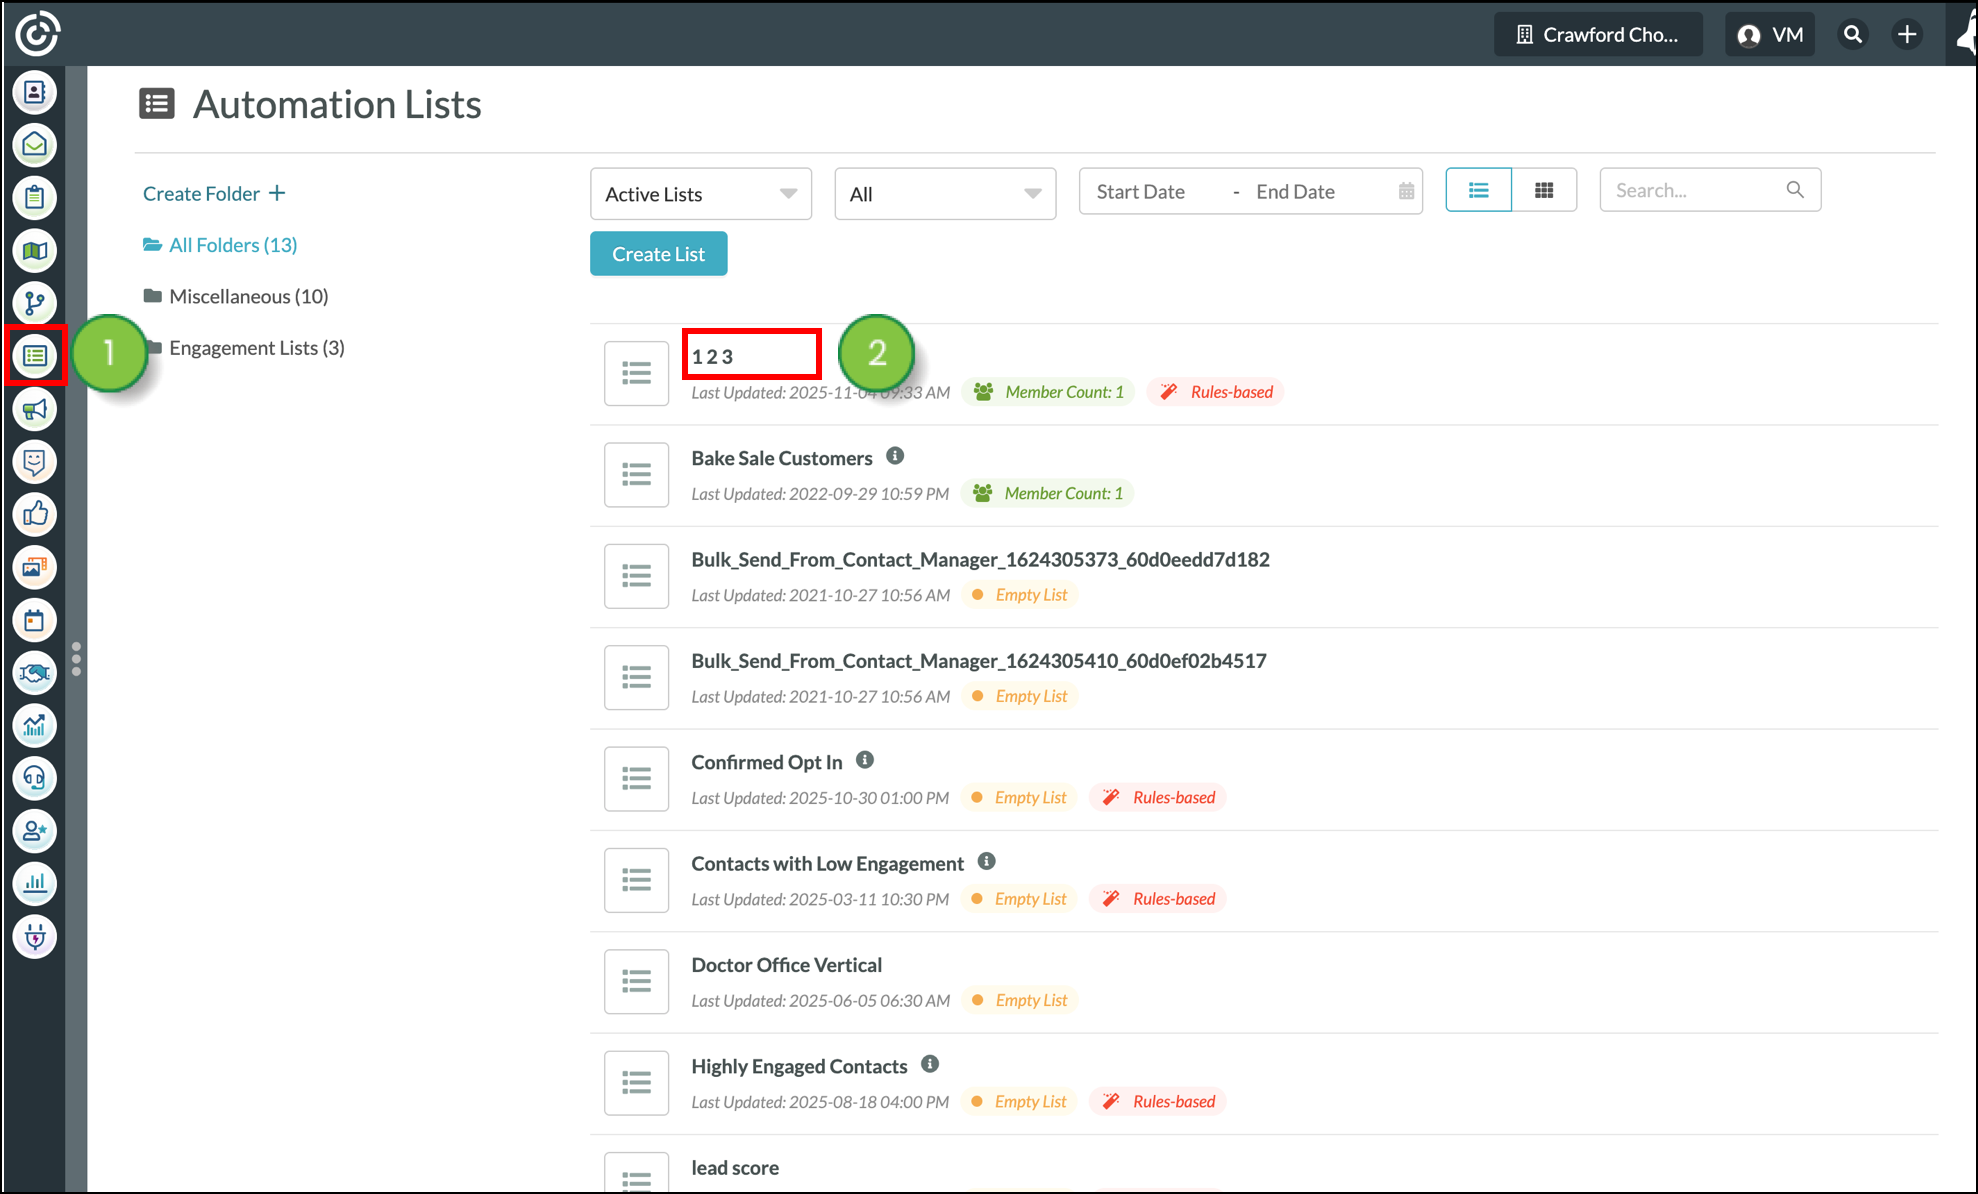Open the plug integrations sidebar icon
The height and width of the screenshot is (1194, 1978).
(35, 937)
